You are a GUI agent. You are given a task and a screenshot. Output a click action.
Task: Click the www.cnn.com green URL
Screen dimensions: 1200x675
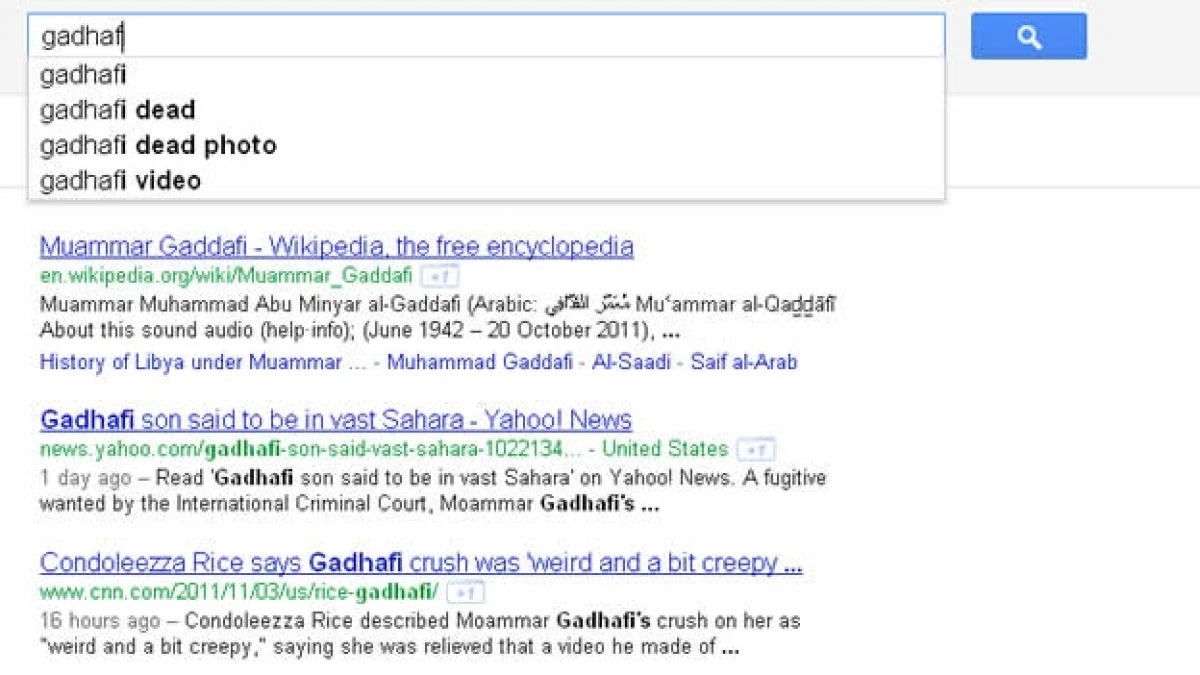click(x=239, y=592)
